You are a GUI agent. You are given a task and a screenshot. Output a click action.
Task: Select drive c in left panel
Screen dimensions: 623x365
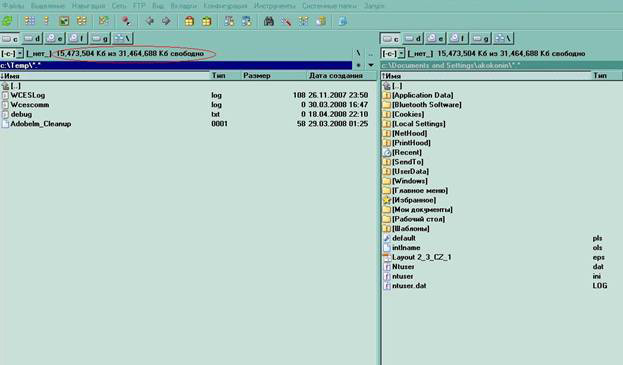pyautogui.click(x=10, y=39)
